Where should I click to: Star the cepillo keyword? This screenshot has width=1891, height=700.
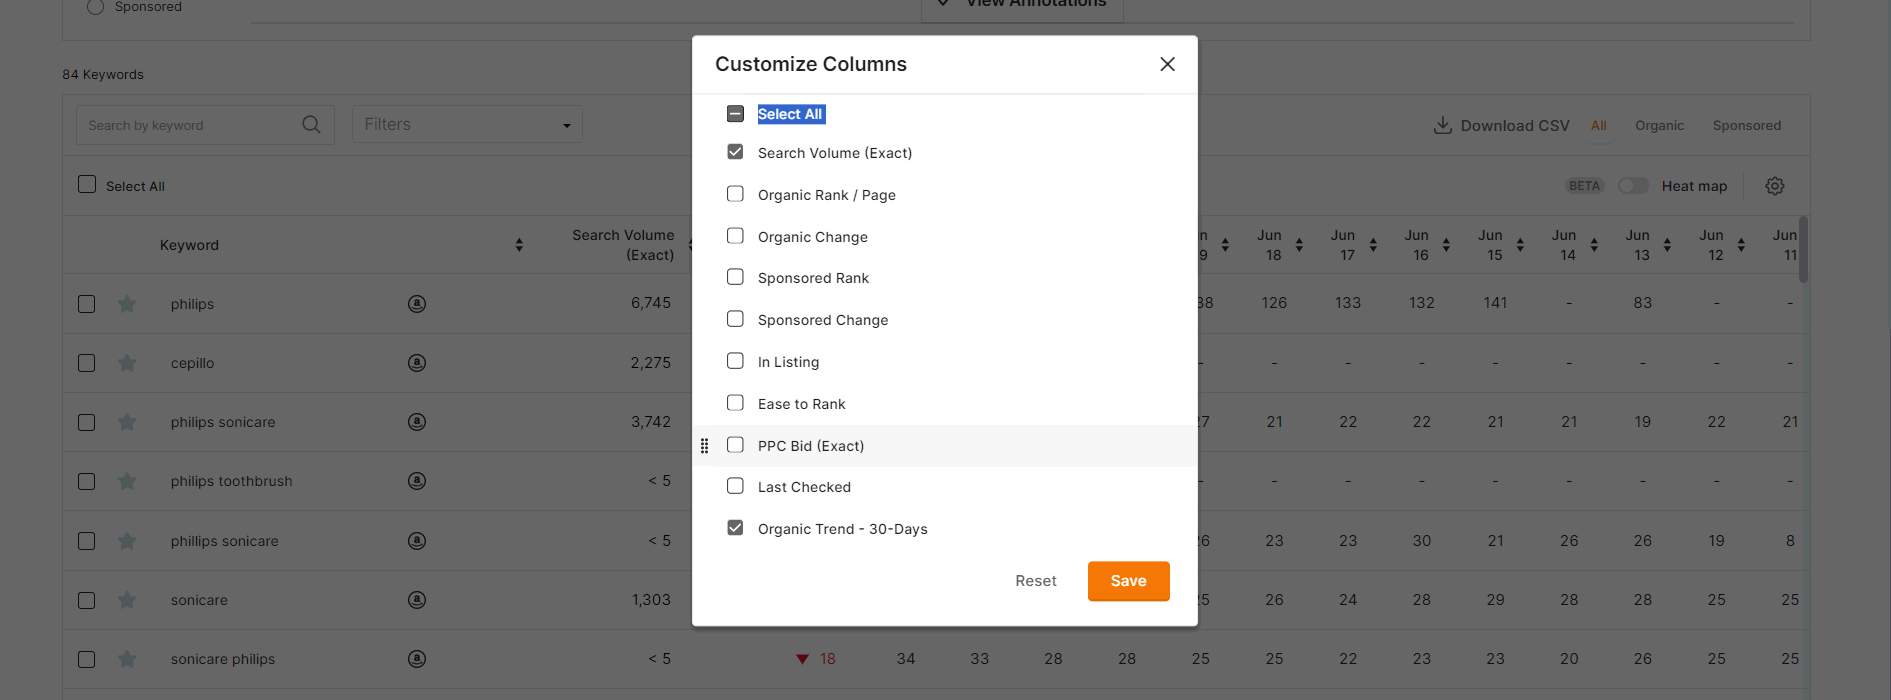[x=127, y=362]
